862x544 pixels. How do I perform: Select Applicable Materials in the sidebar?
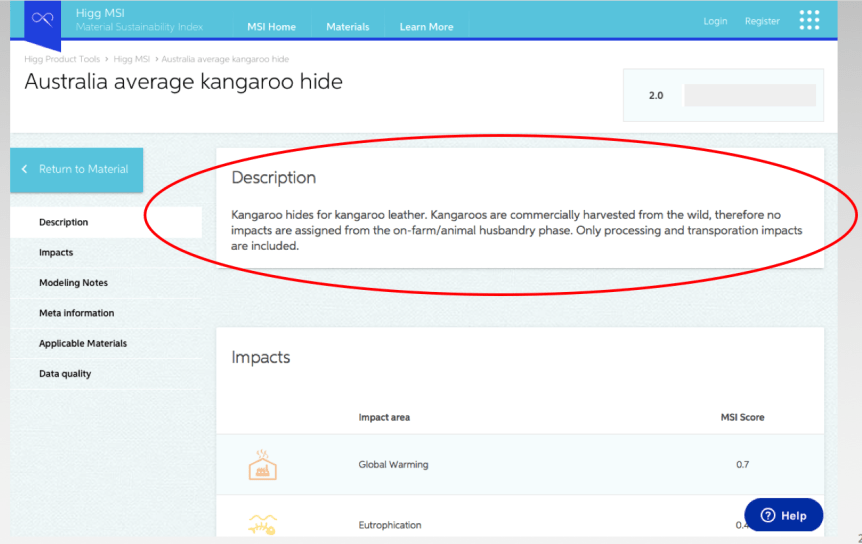[83, 343]
